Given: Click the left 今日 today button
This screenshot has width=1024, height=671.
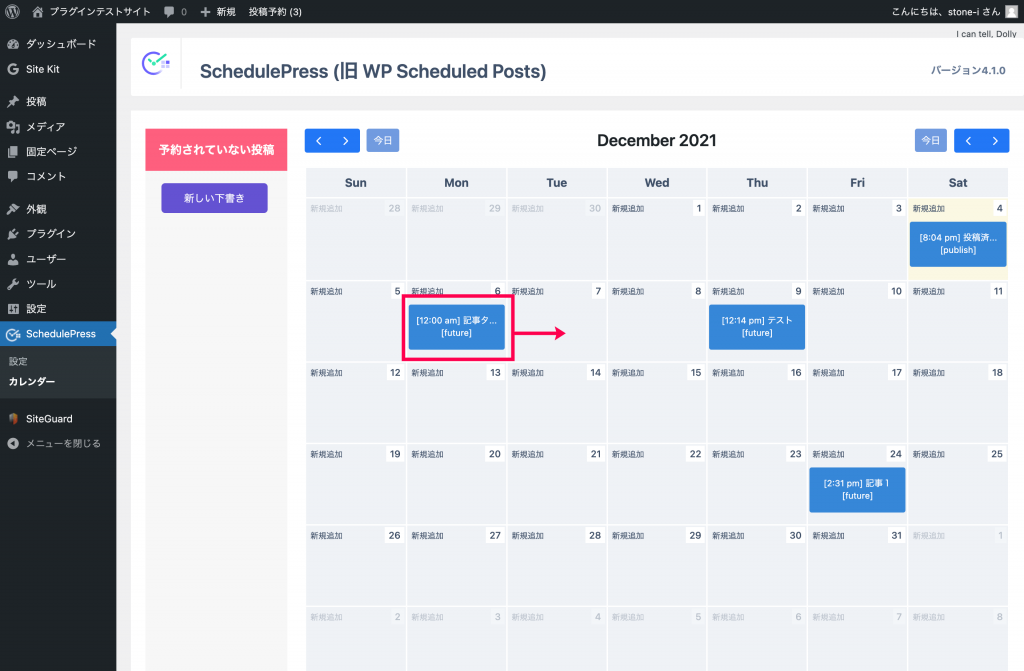Looking at the screenshot, I should (383, 140).
